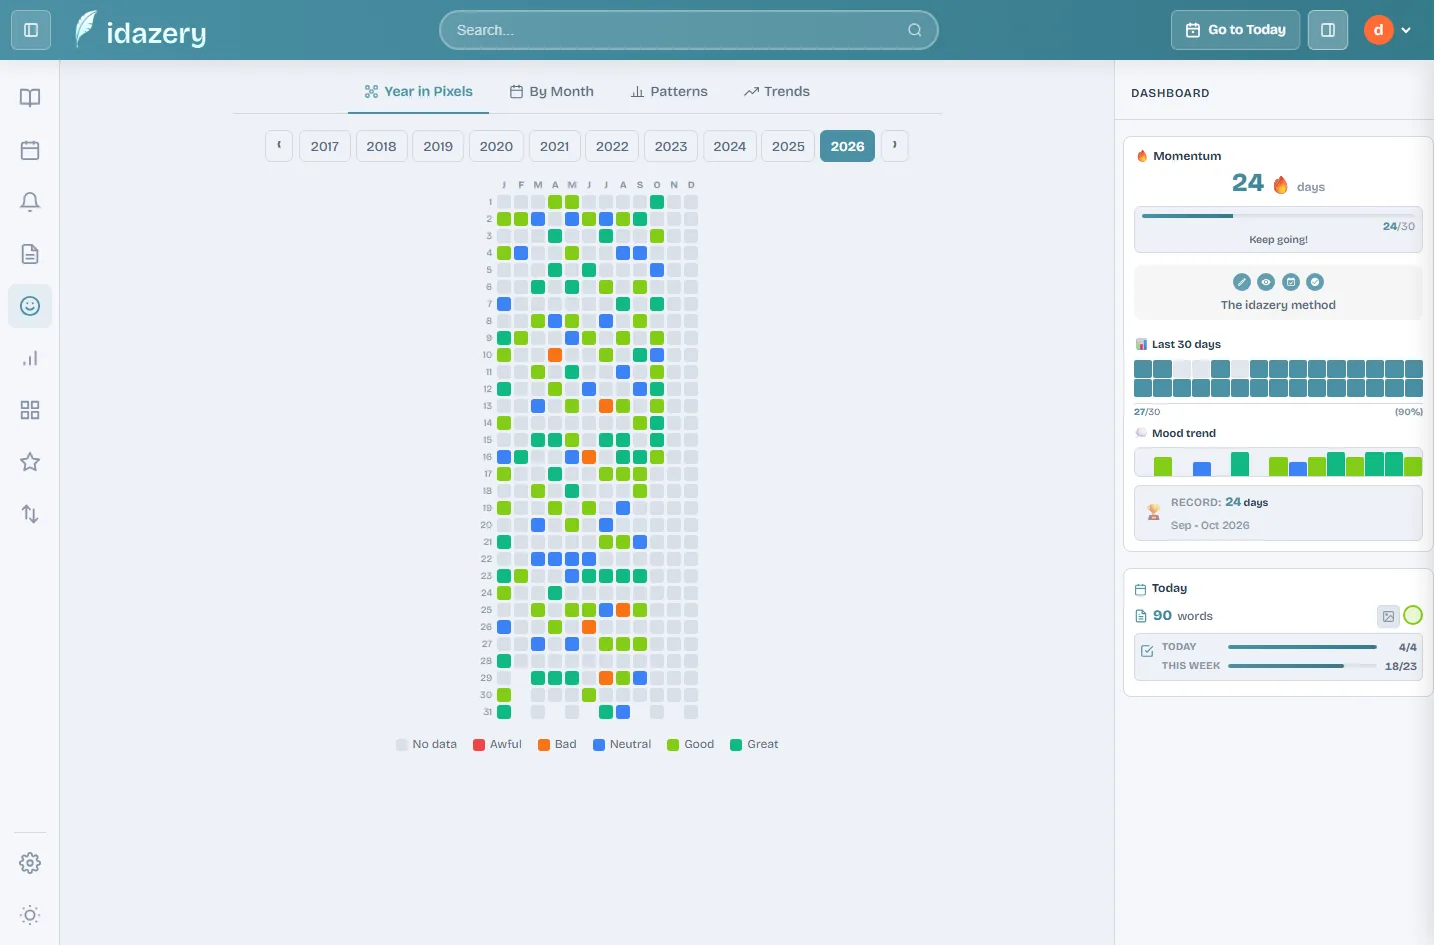Click the eye icon in idazery method
This screenshot has height=945, width=1440.
click(1266, 282)
